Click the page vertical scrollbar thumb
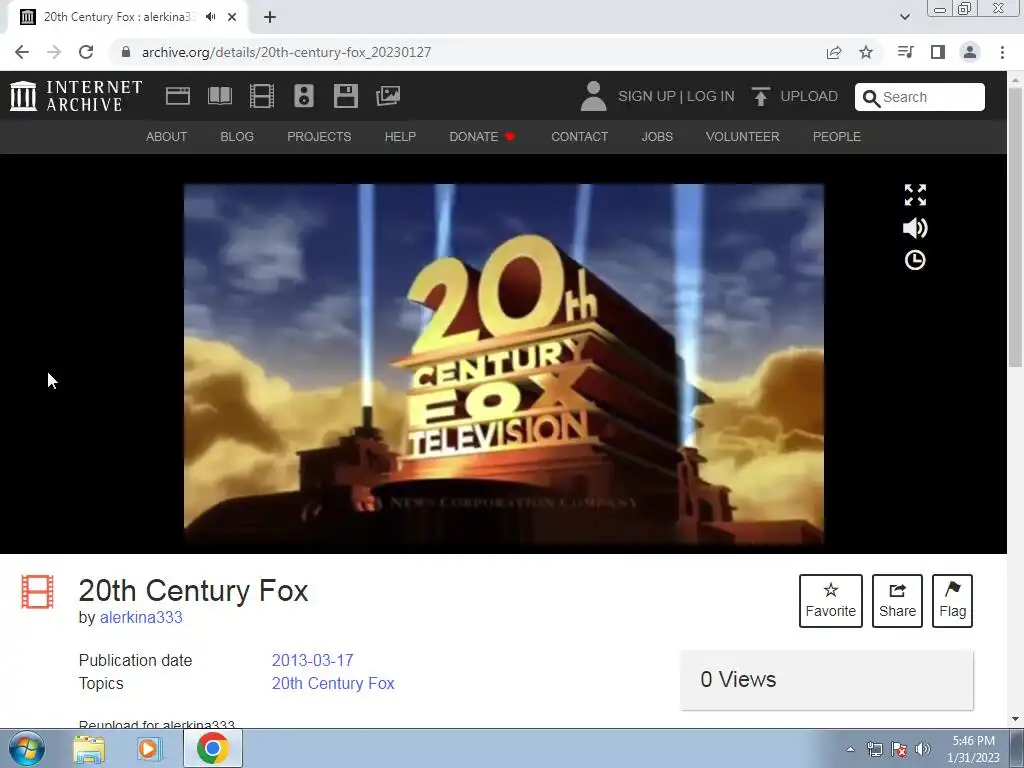Viewport: 1024px width, 768px height. click(1016, 226)
